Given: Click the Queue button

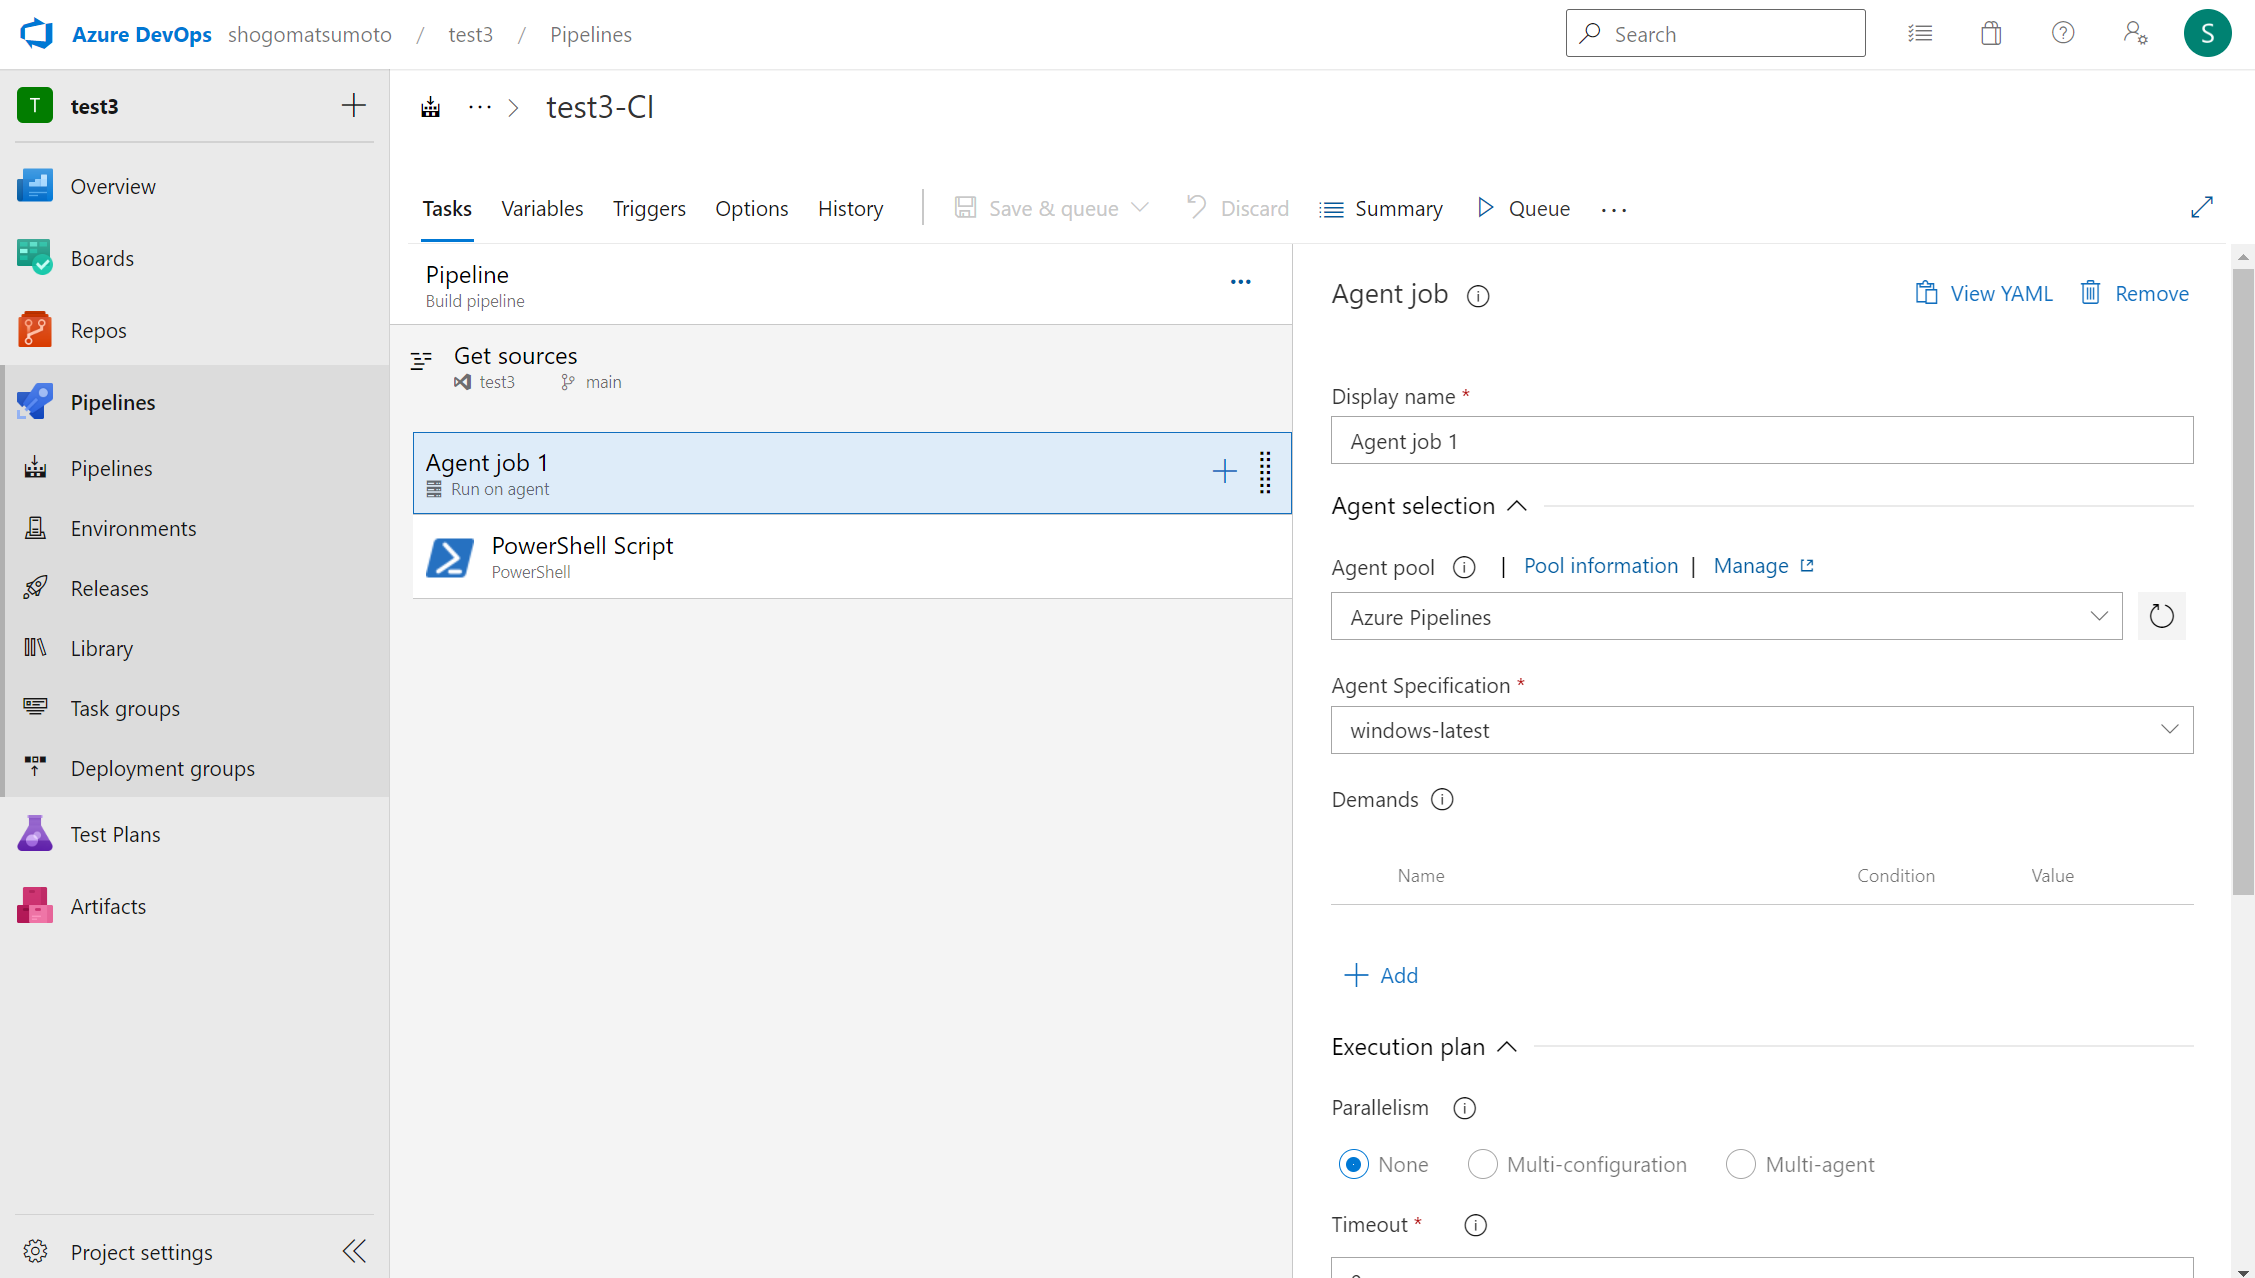Looking at the screenshot, I should point(1524,208).
